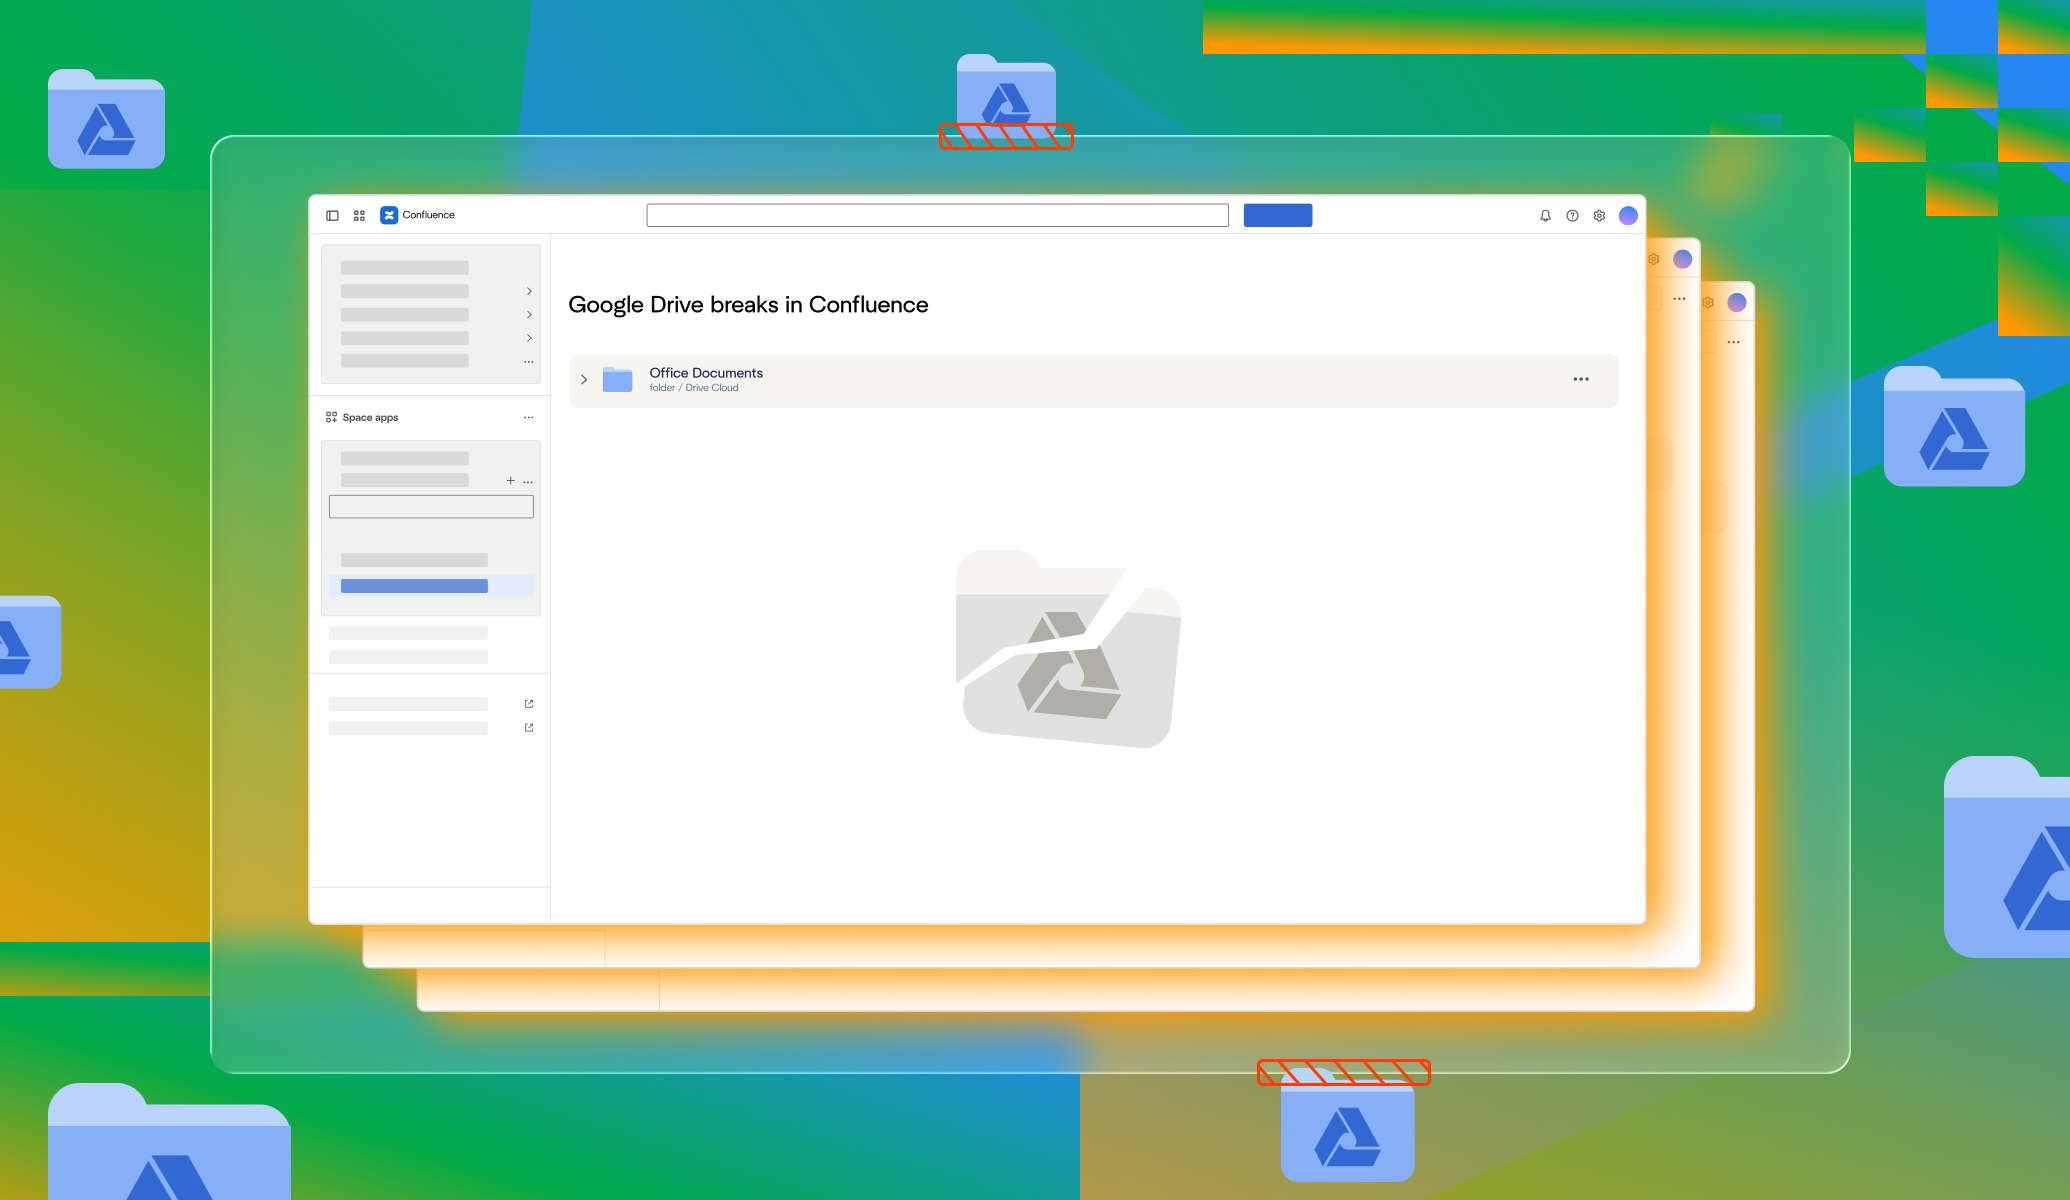This screenshot has width=2070, height=1200.
Task: Open the first external link icon in sidebar
Action: (528, 703)
